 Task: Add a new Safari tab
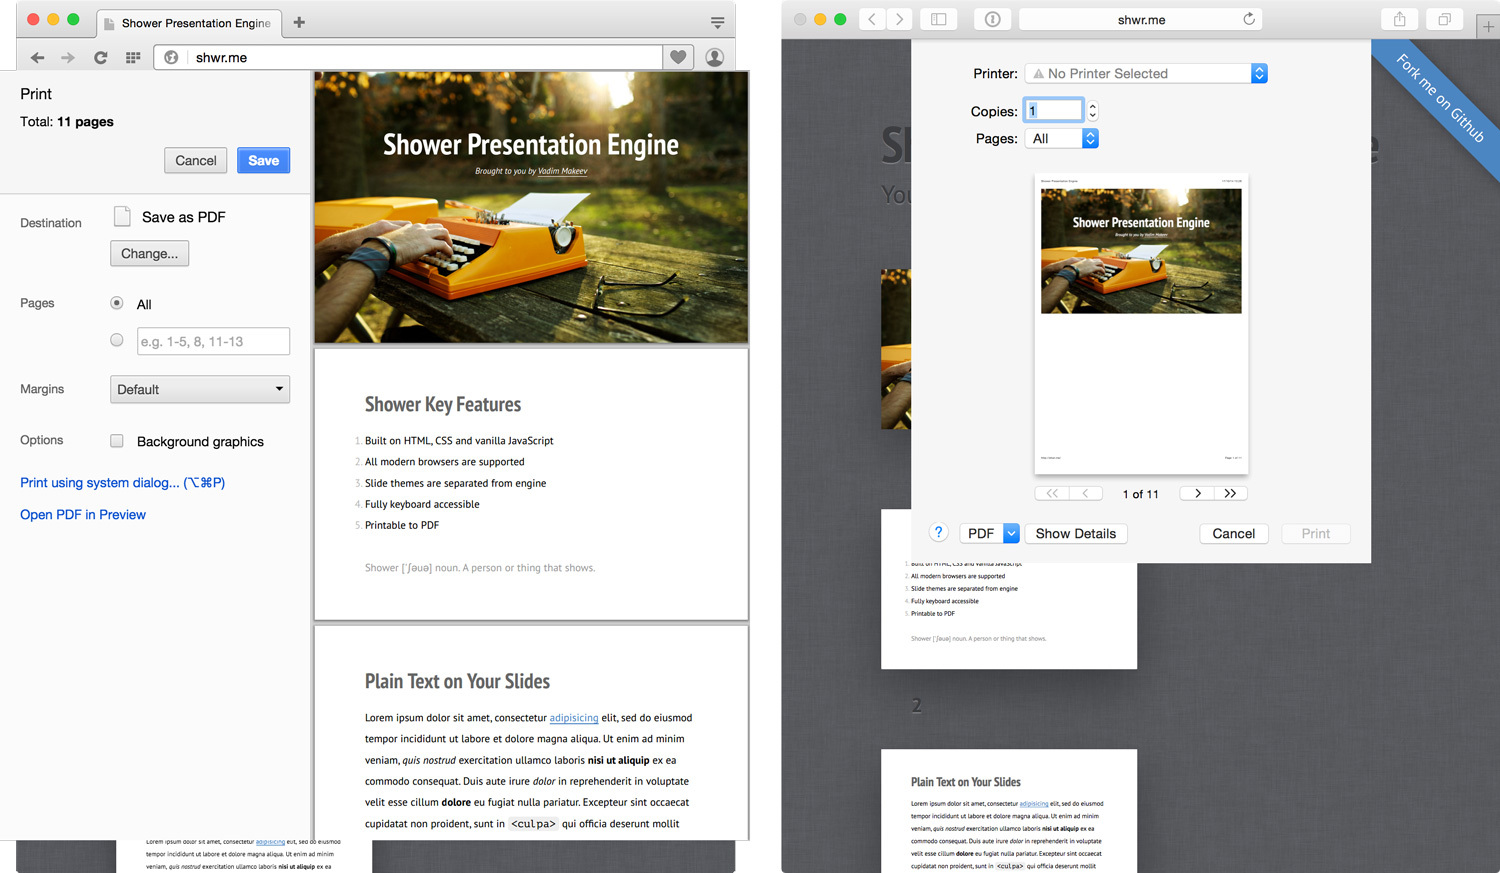point(1488,27)
